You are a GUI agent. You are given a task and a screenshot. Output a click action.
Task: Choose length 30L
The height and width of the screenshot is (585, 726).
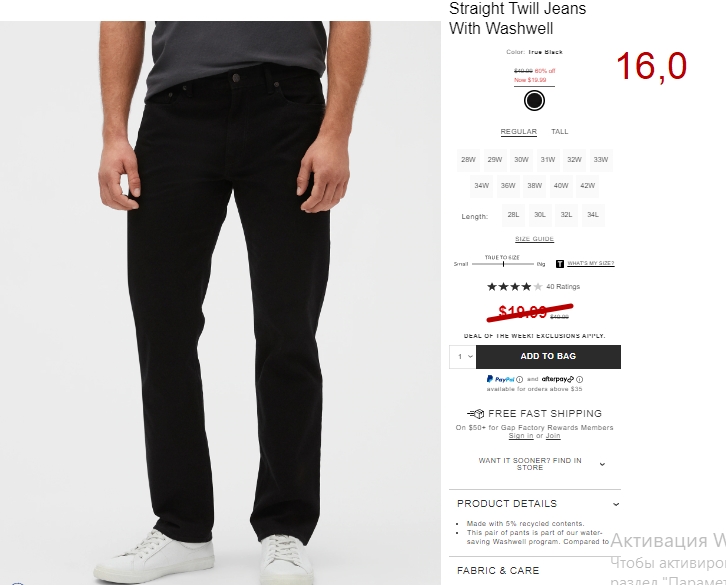tap(540, 215)
